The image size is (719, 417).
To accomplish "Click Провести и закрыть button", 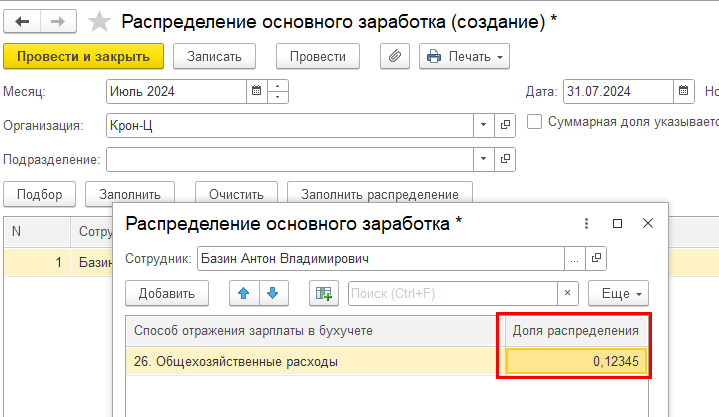I will tap(83, 56).
